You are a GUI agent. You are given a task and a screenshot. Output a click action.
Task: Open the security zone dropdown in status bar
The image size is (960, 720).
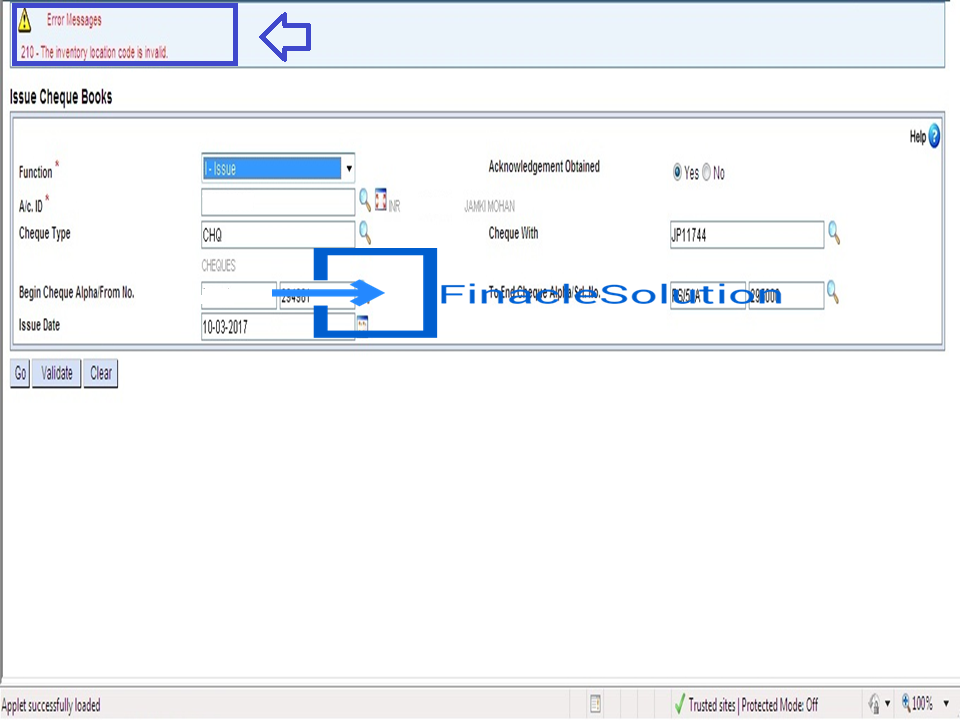click(888, 704)
